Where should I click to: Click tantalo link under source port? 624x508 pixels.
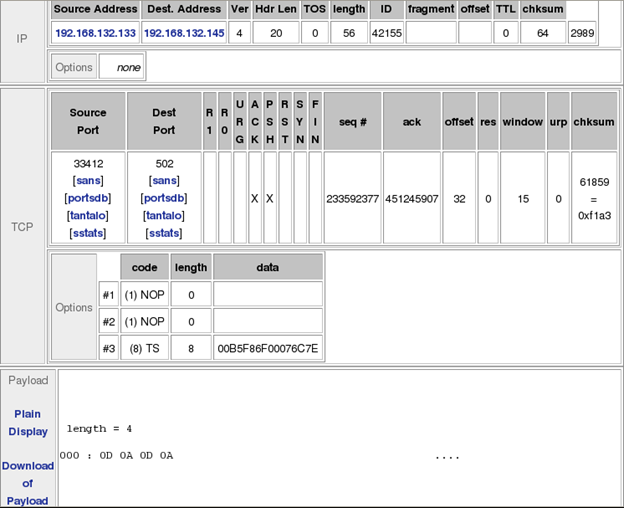(88, 216)
